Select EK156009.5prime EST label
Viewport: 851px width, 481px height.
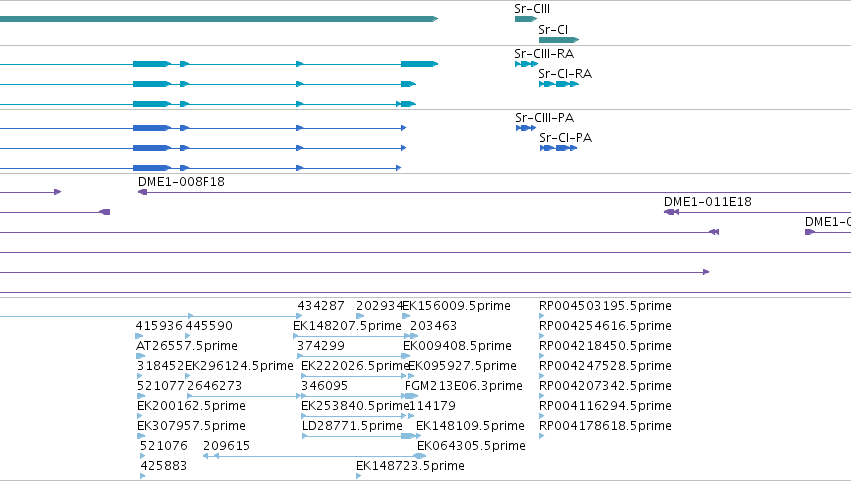tap(456, 306)
